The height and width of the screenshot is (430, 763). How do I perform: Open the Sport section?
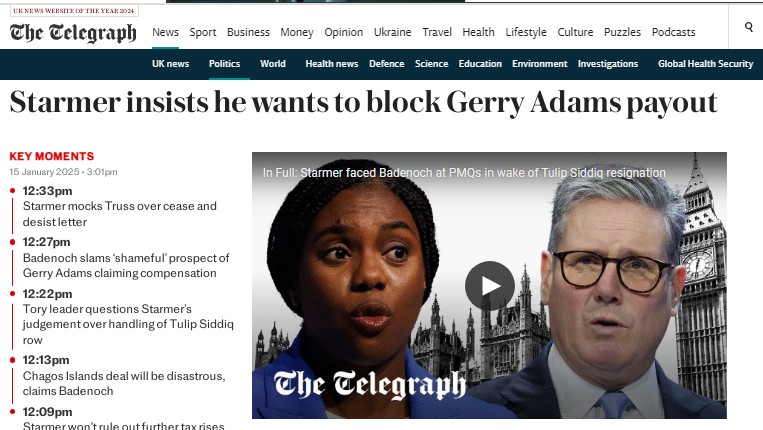click(202, 32)
